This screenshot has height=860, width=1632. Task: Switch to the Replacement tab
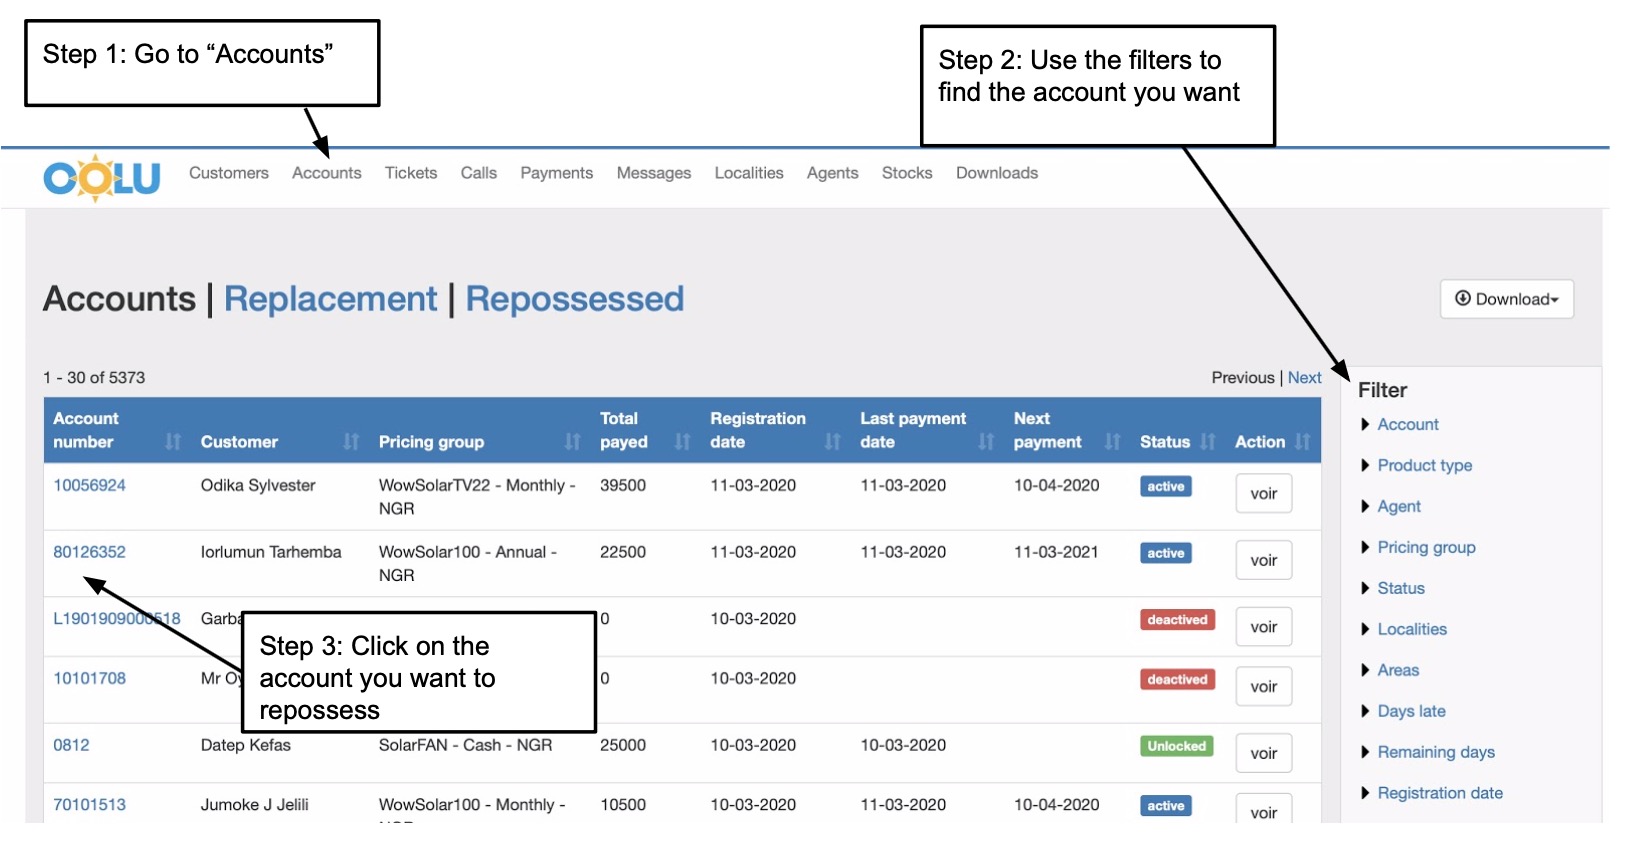pyautogui.click(x=330, y=299)
